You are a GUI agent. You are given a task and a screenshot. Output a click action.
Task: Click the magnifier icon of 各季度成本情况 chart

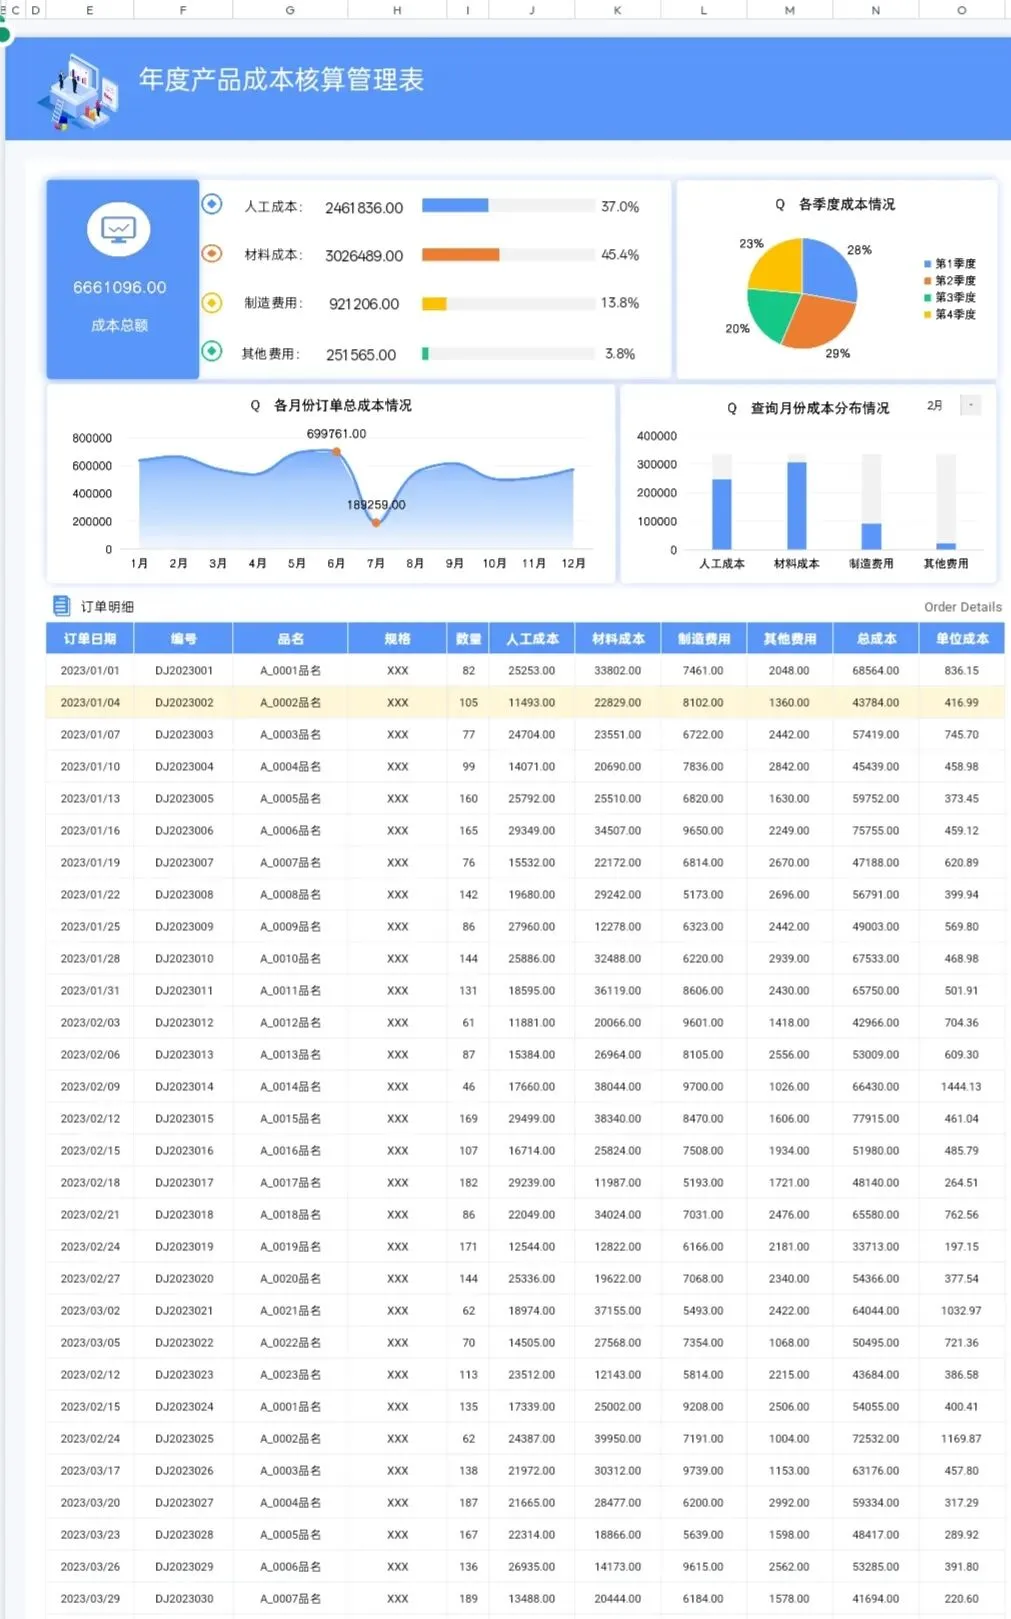[780, 205]
